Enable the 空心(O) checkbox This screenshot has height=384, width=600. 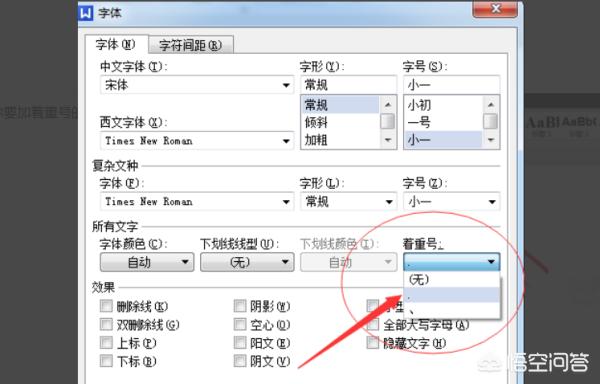pyautogui.click(x=240, y=324)
